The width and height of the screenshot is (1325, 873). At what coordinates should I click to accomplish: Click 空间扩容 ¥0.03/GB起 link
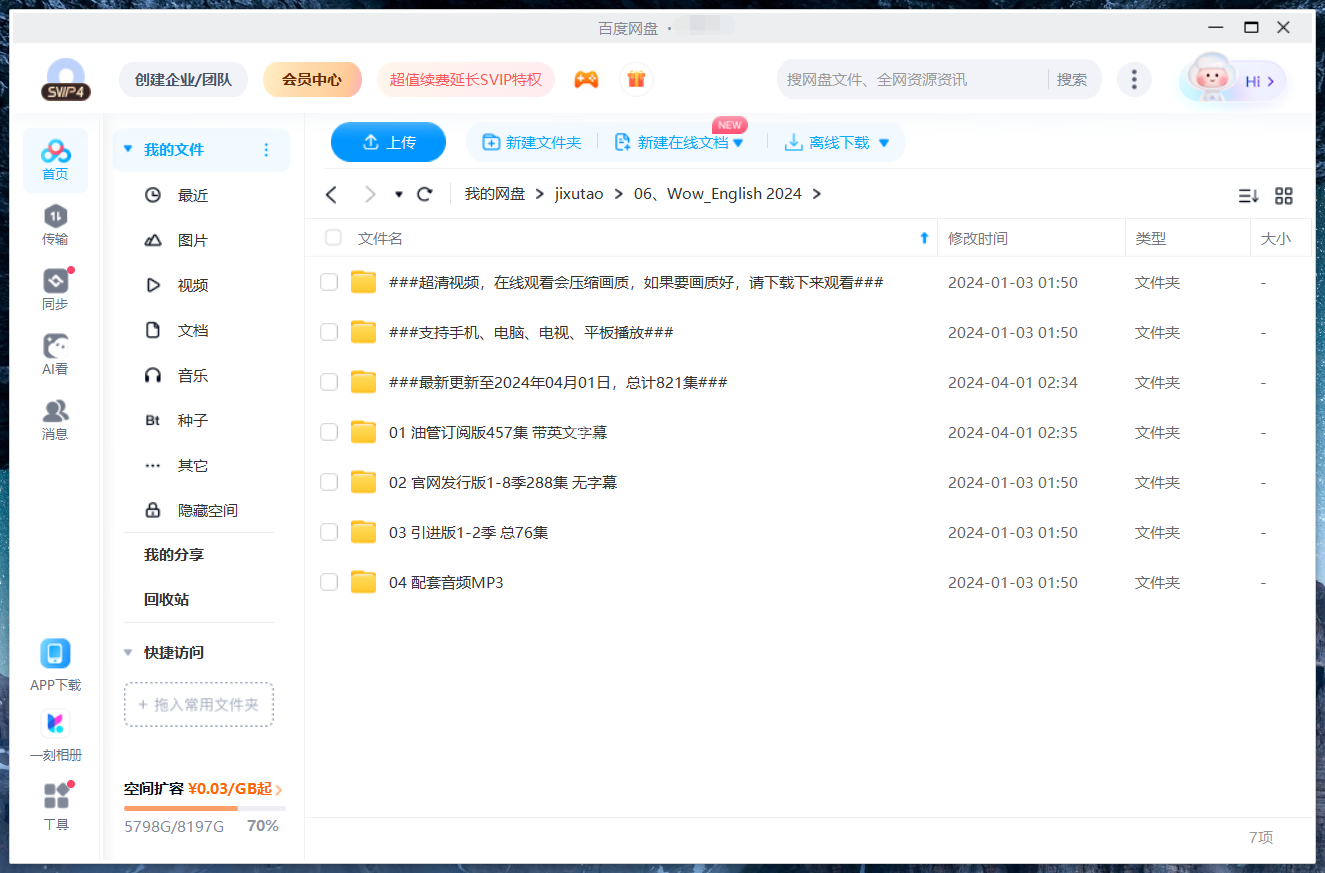(x=203, y=789)
